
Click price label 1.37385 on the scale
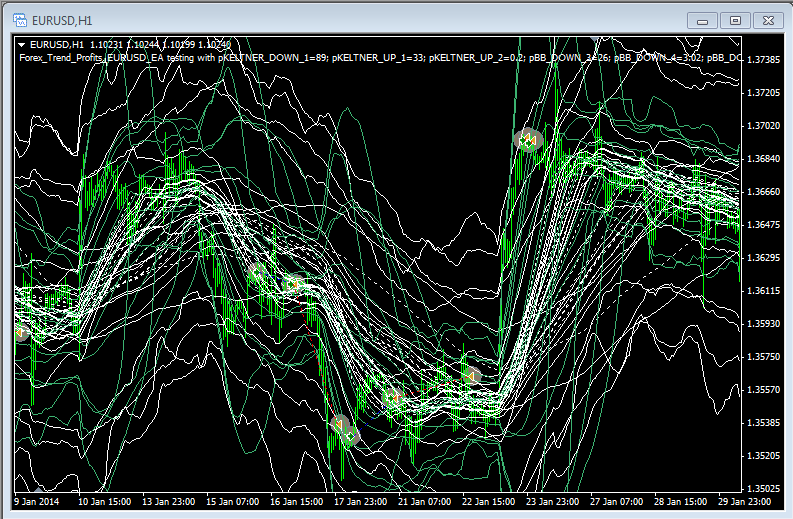pos(763,60)
